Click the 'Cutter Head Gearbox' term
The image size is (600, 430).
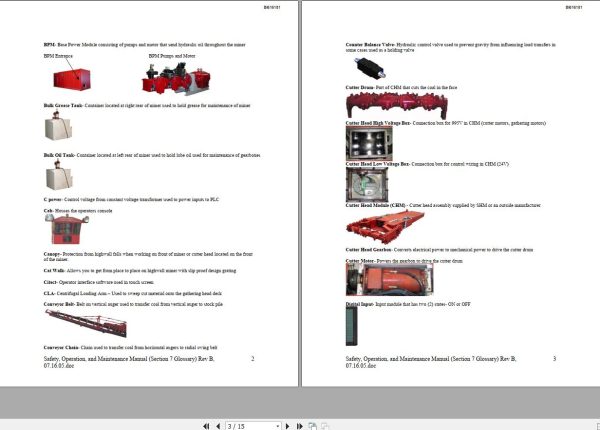368,249
